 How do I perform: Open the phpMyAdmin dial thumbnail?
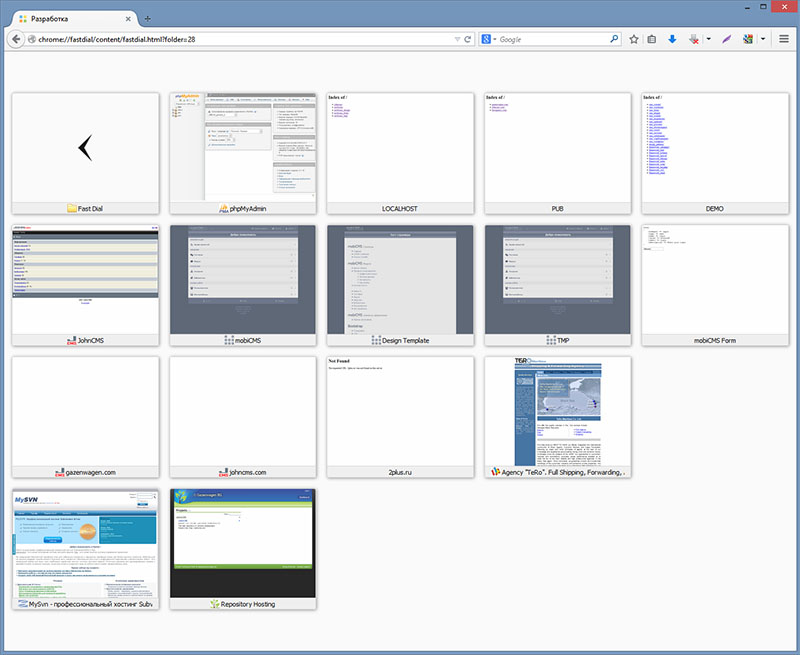(243, 147)
